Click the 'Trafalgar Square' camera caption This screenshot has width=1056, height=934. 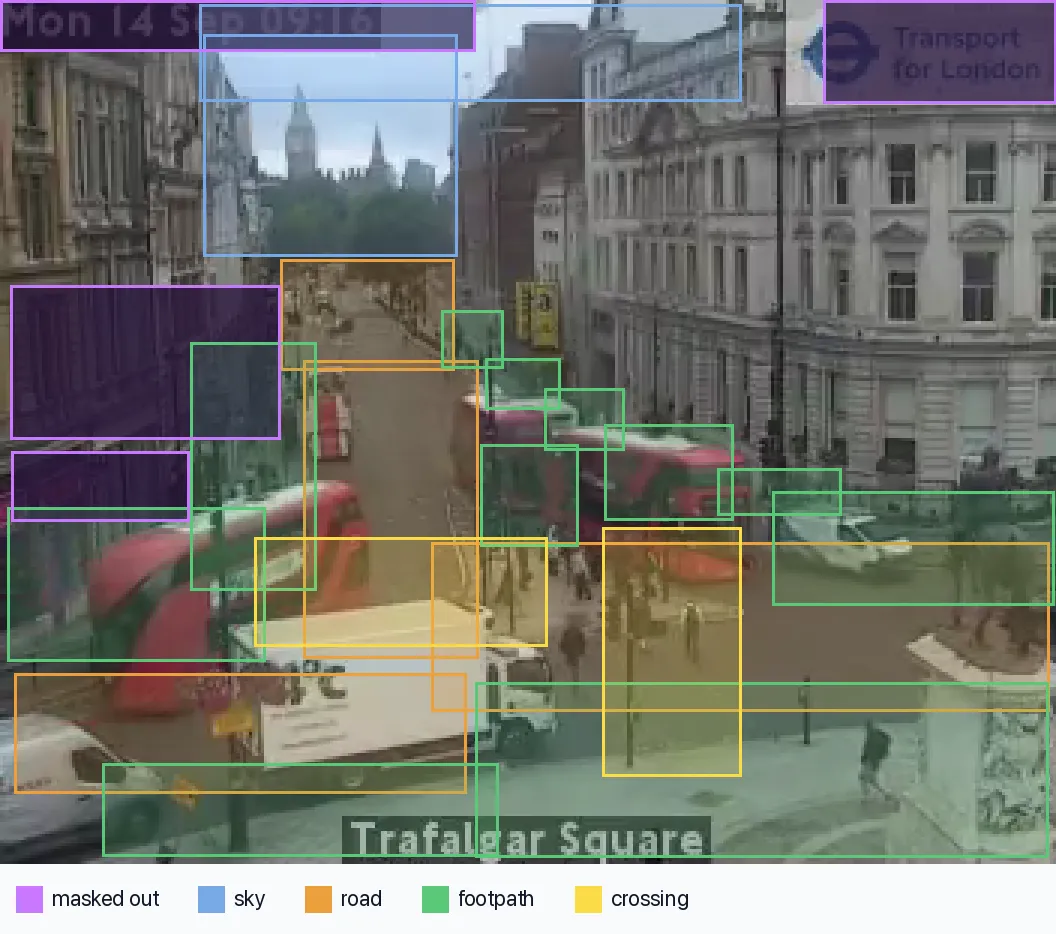[527, 839]
